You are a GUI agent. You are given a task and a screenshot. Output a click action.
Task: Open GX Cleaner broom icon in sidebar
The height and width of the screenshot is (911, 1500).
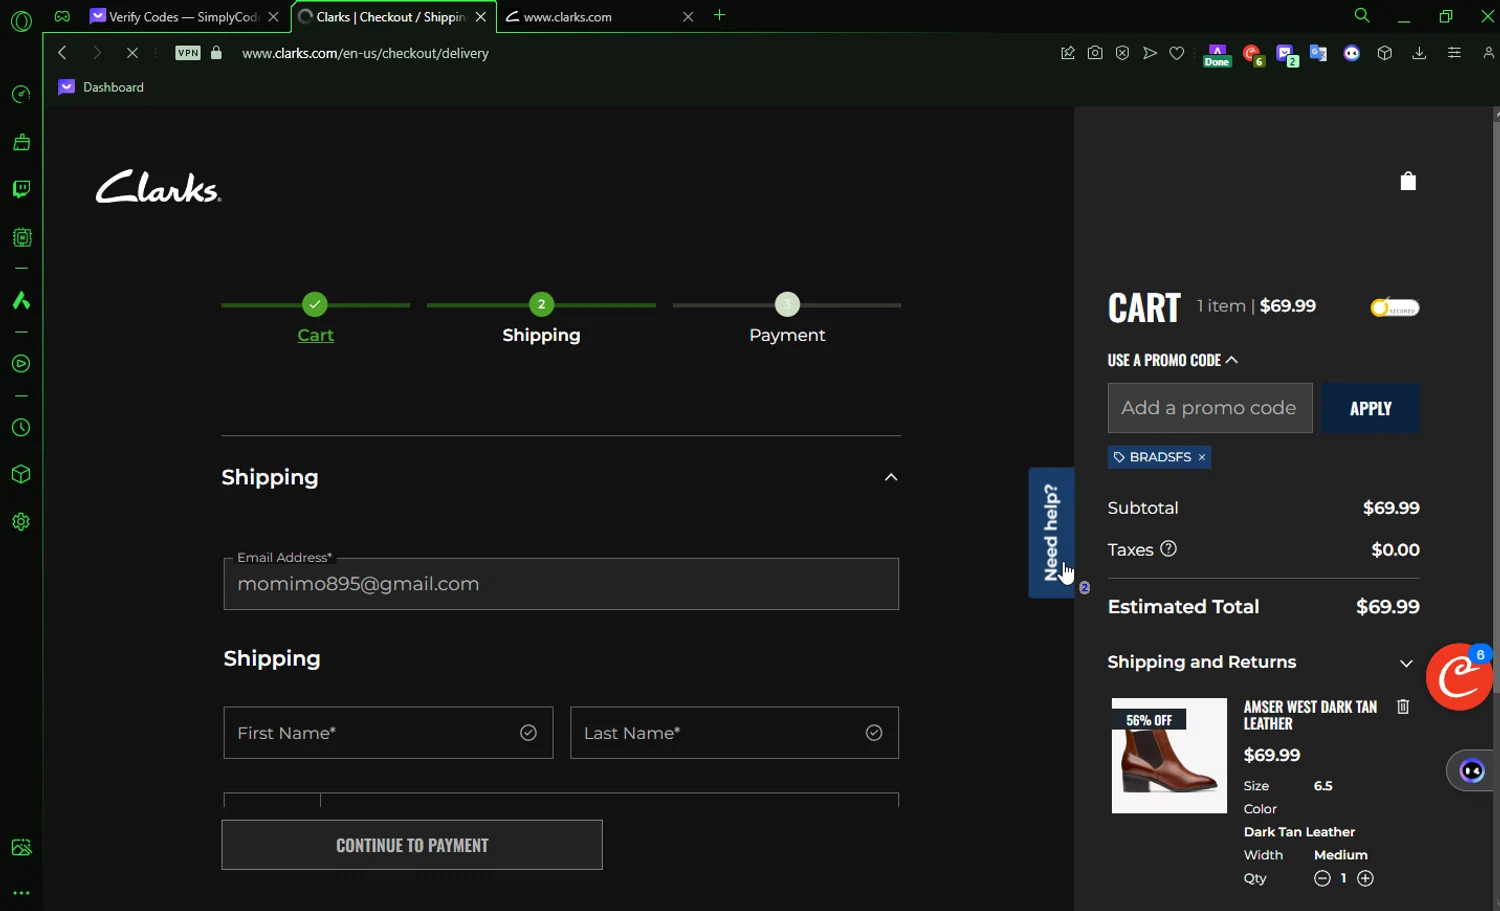point(21,142)
